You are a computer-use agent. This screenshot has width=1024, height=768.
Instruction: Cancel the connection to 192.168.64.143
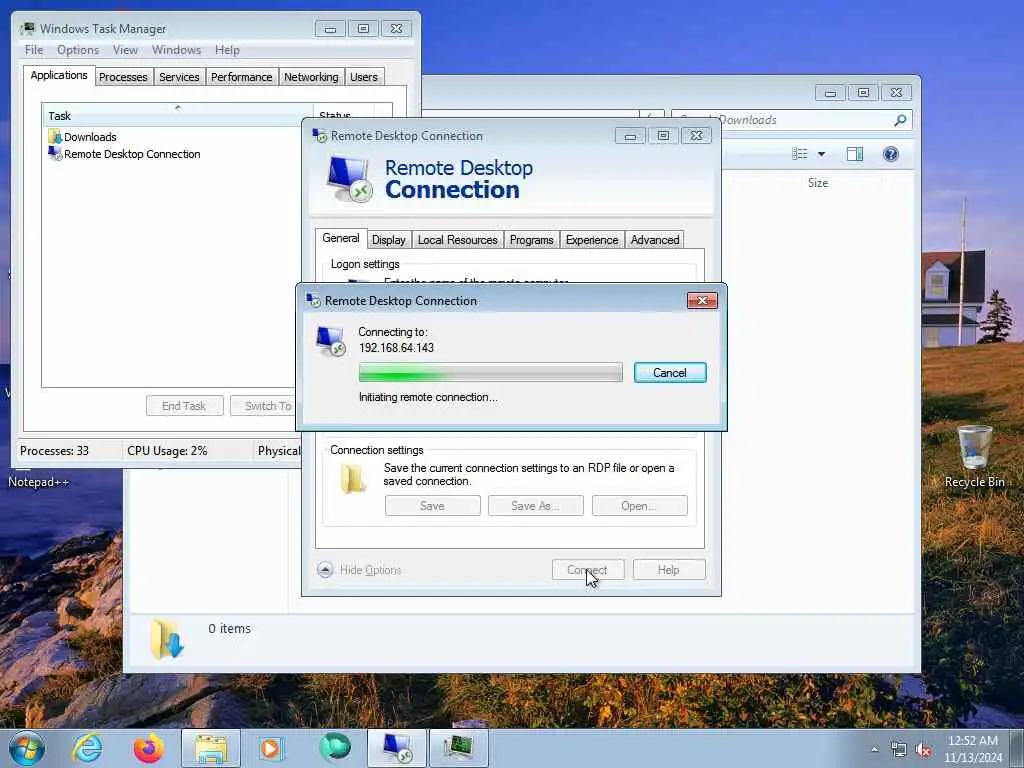[669, 372]
